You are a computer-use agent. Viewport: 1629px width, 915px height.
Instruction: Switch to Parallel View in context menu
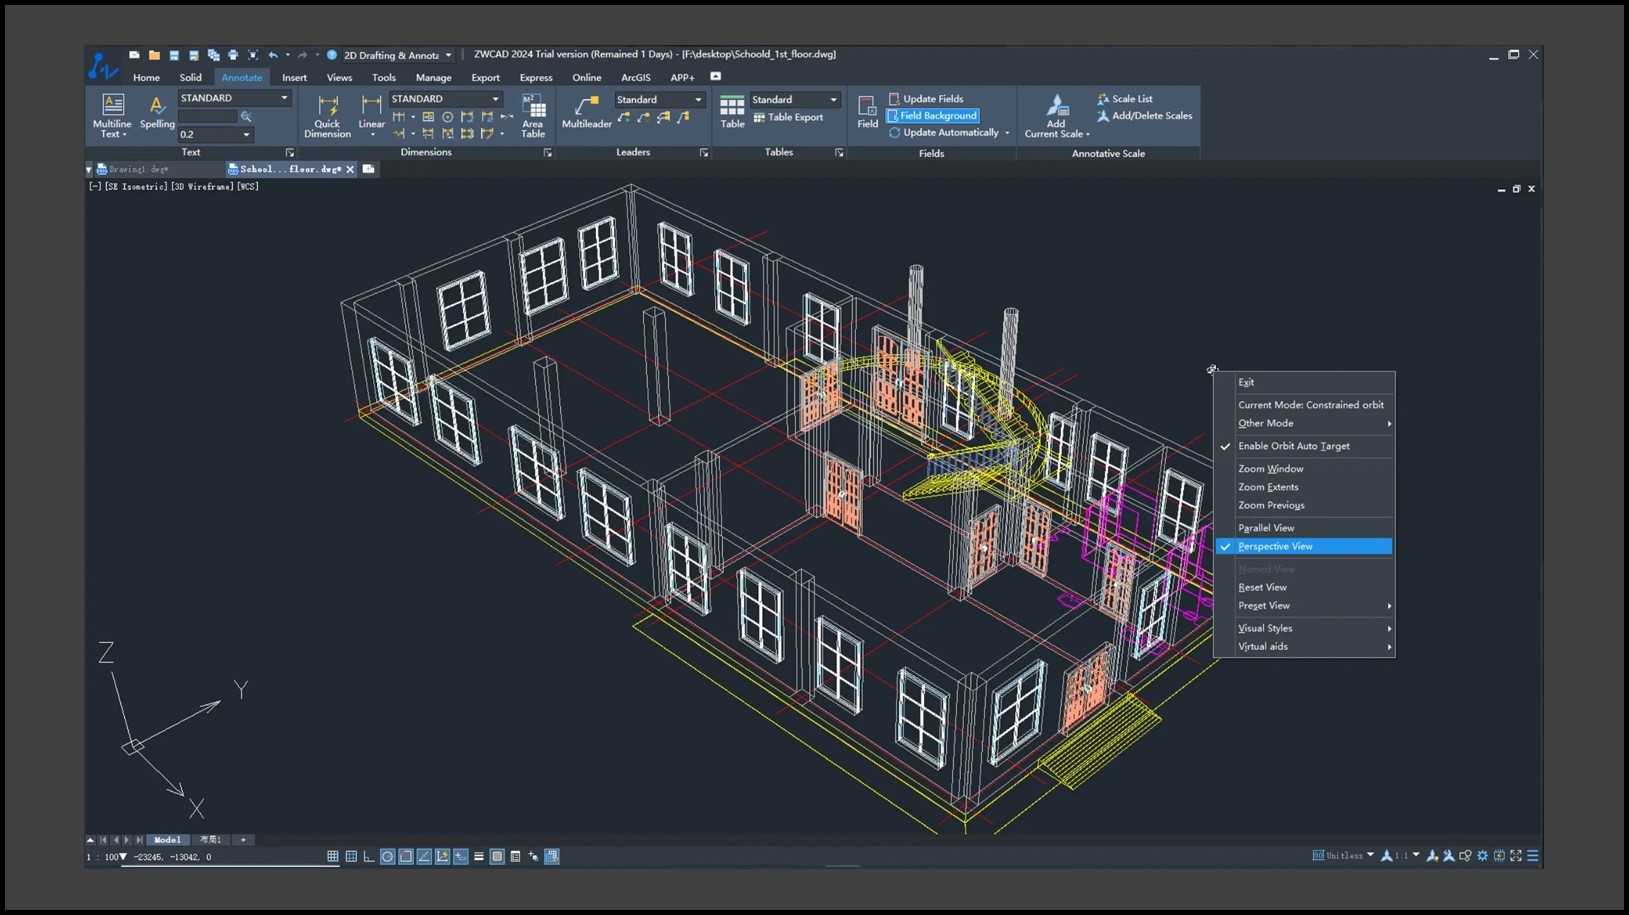[x=1266, y=528]
